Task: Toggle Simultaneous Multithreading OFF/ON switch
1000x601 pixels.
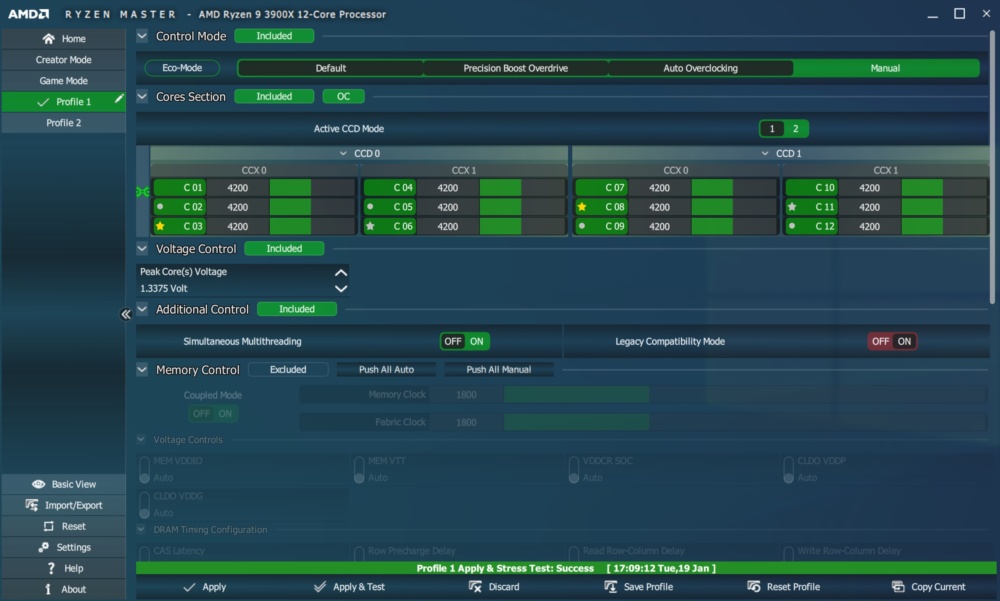Action: tap(464, 341)
